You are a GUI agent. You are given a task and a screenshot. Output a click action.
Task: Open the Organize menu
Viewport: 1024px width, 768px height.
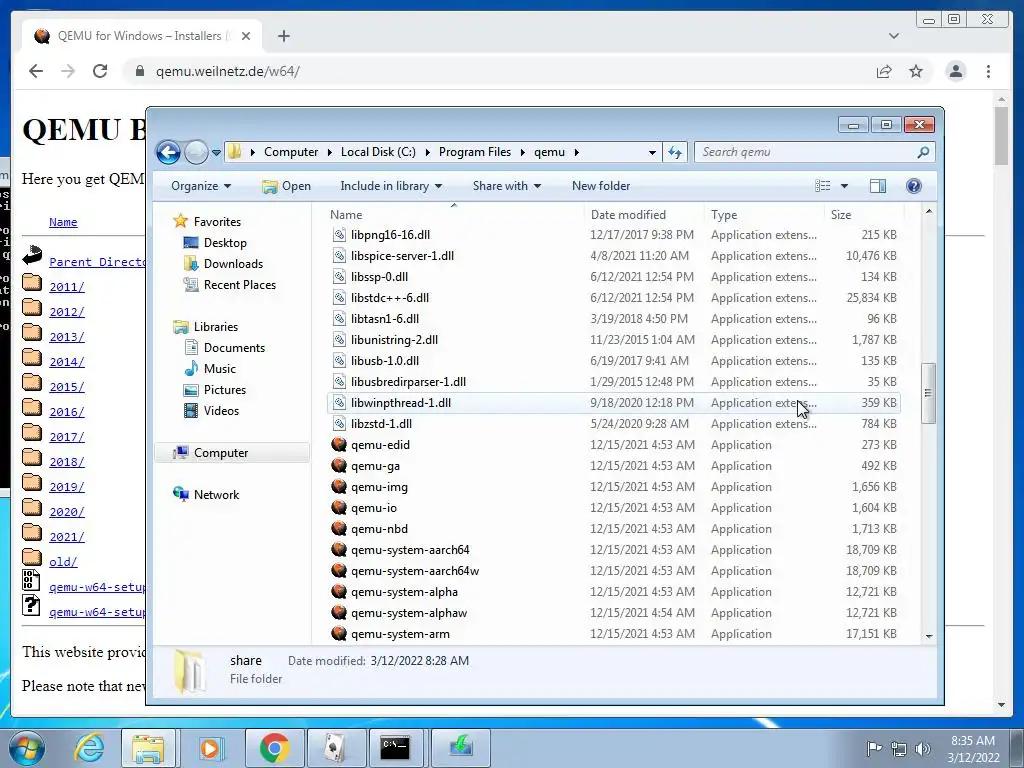click(200, 186)
